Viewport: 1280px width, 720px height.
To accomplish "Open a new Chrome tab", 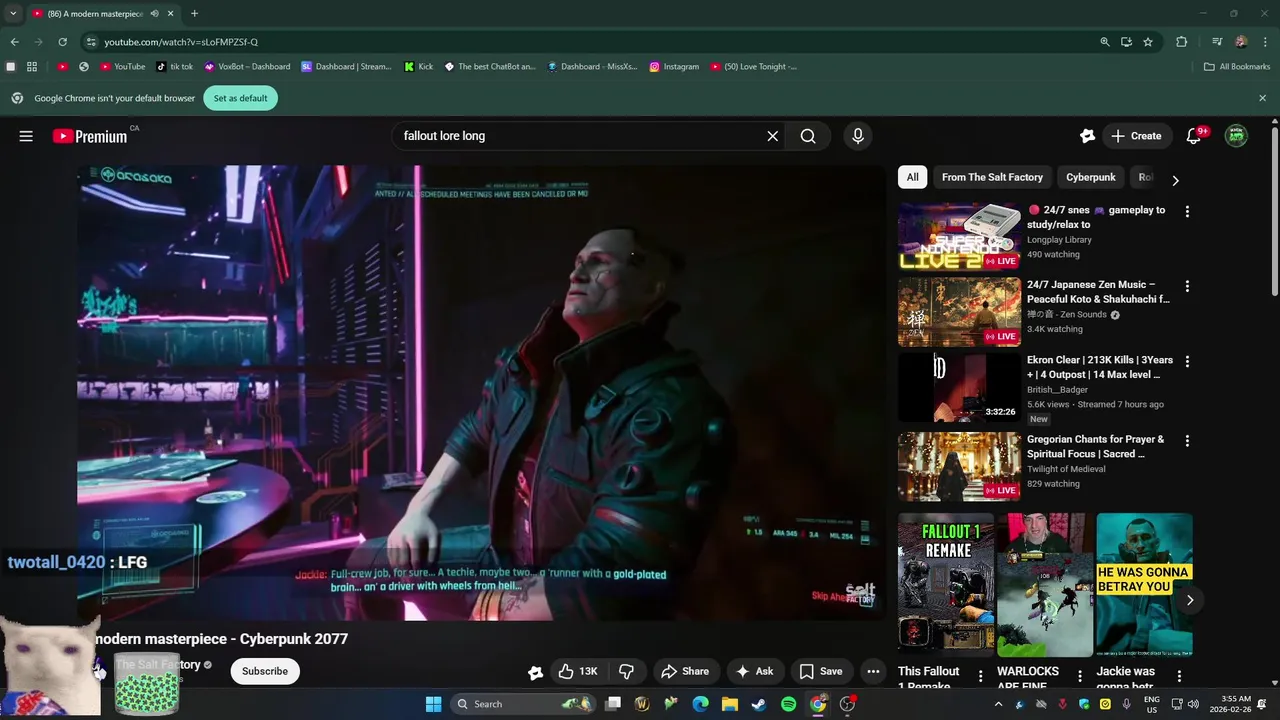I will (x=194, y=14).
